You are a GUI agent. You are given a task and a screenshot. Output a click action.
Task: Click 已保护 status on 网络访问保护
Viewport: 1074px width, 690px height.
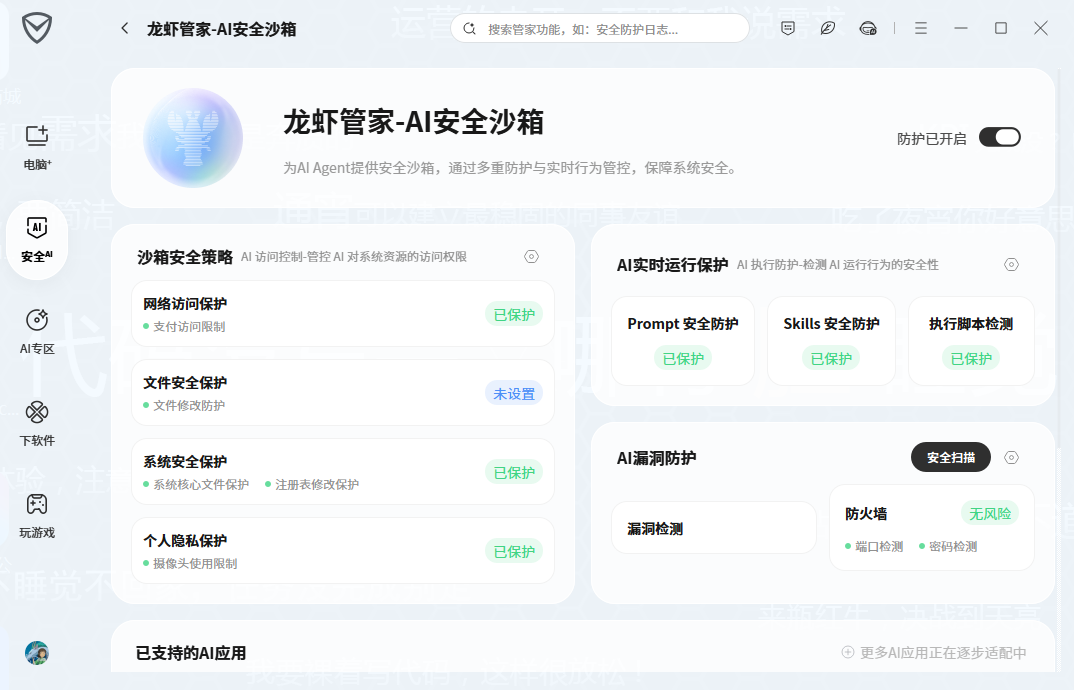(x=514, y=315)
